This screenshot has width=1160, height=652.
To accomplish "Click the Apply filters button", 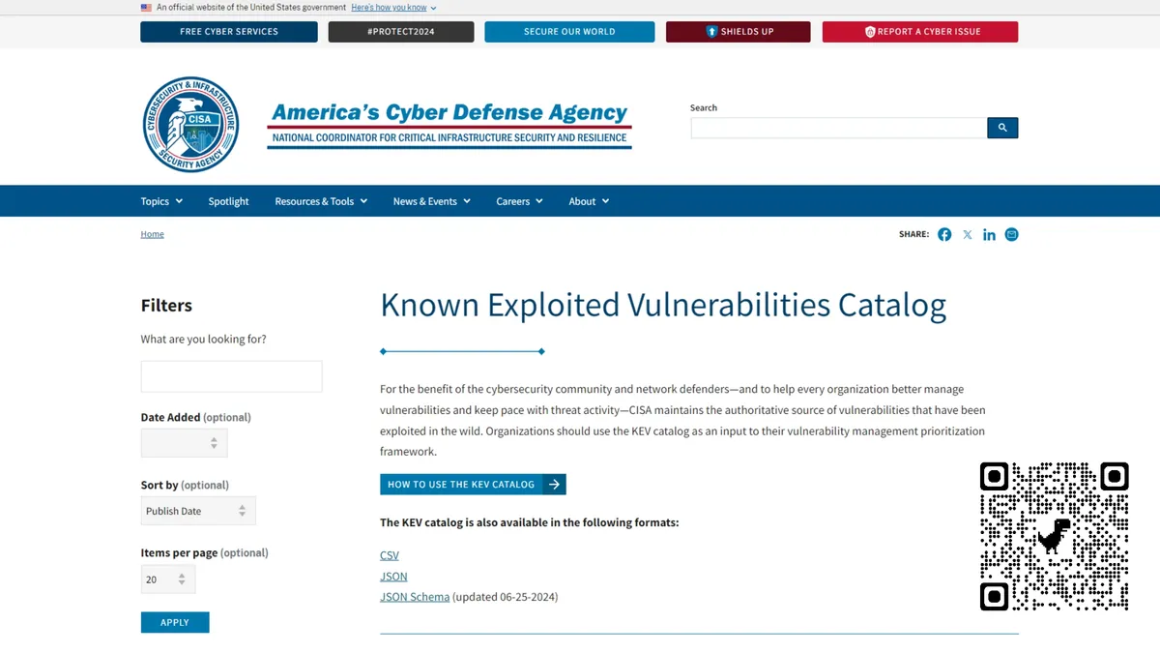I will (x=175, y=622).
